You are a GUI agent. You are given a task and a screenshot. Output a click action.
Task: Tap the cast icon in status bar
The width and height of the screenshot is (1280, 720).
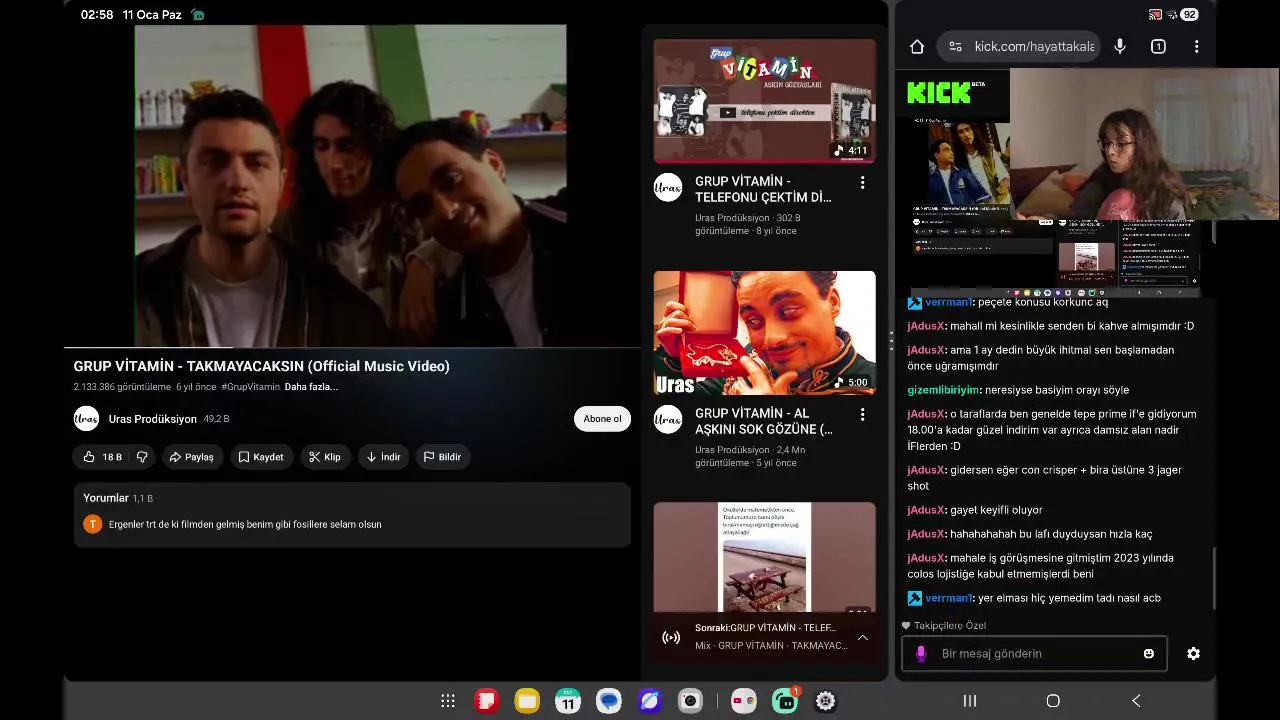(x=1155, y=15)
